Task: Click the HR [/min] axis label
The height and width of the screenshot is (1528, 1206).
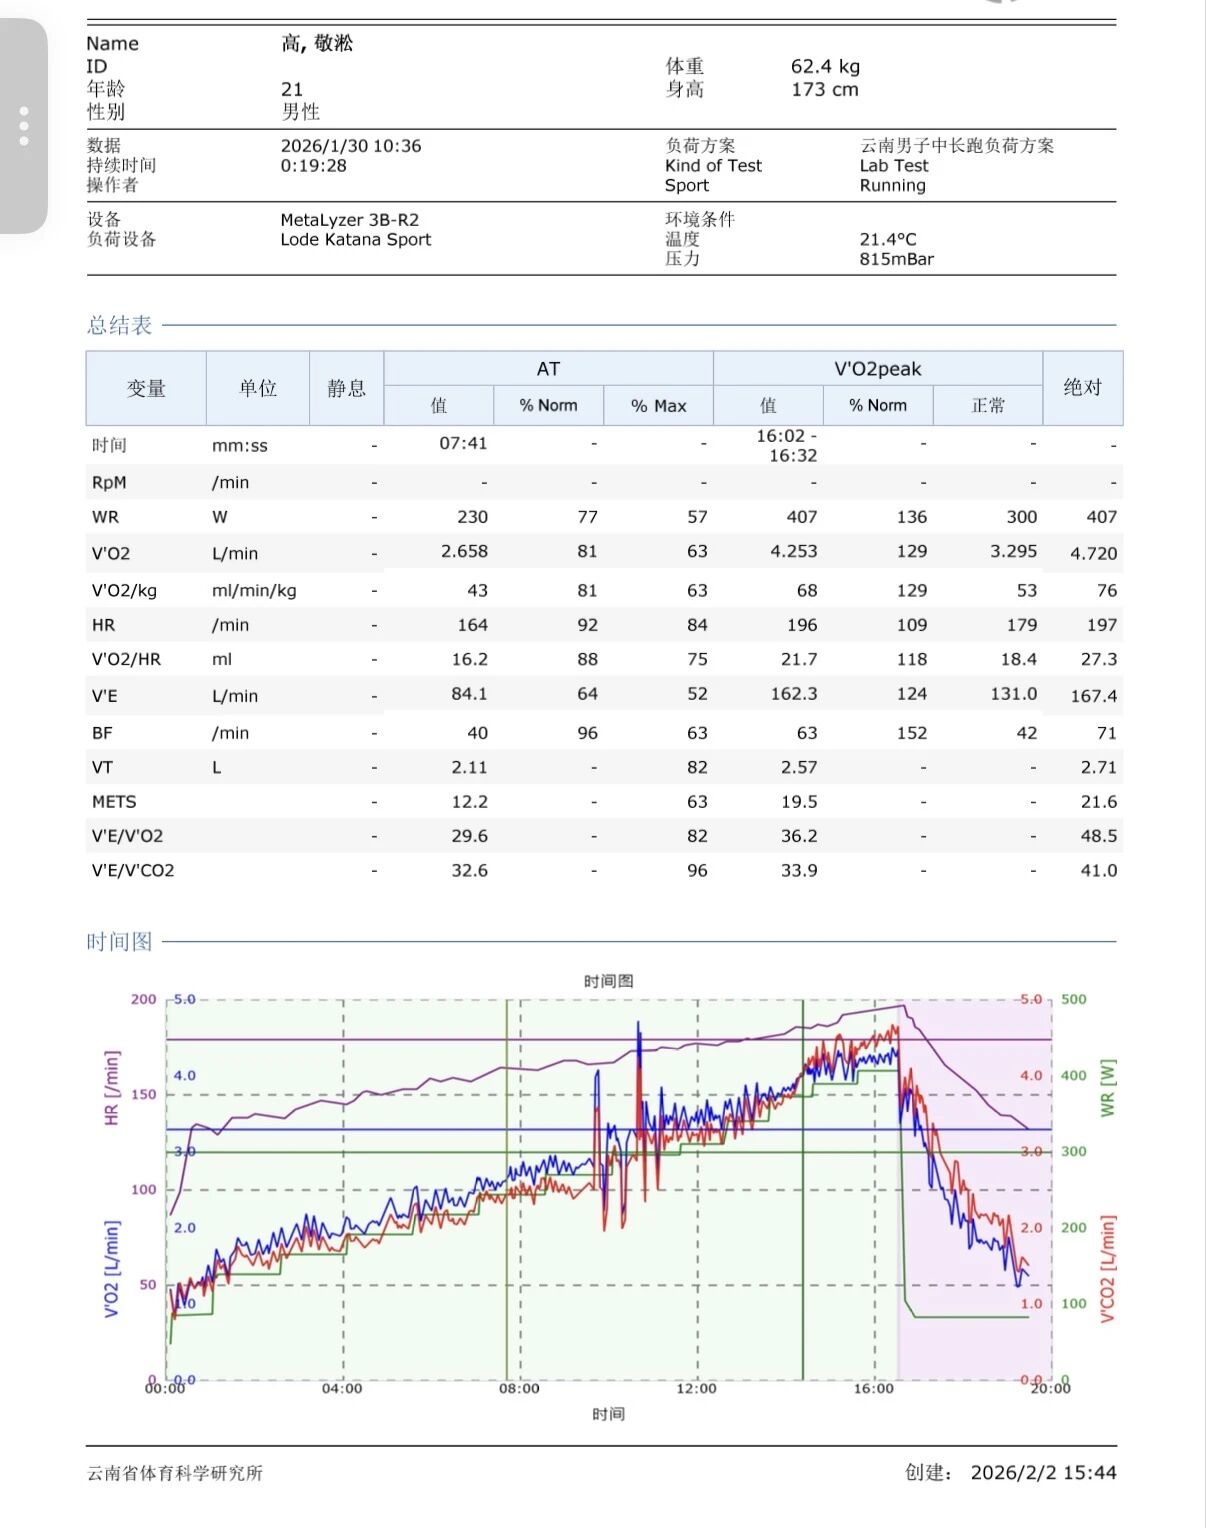Action: tap(111, 1088)
